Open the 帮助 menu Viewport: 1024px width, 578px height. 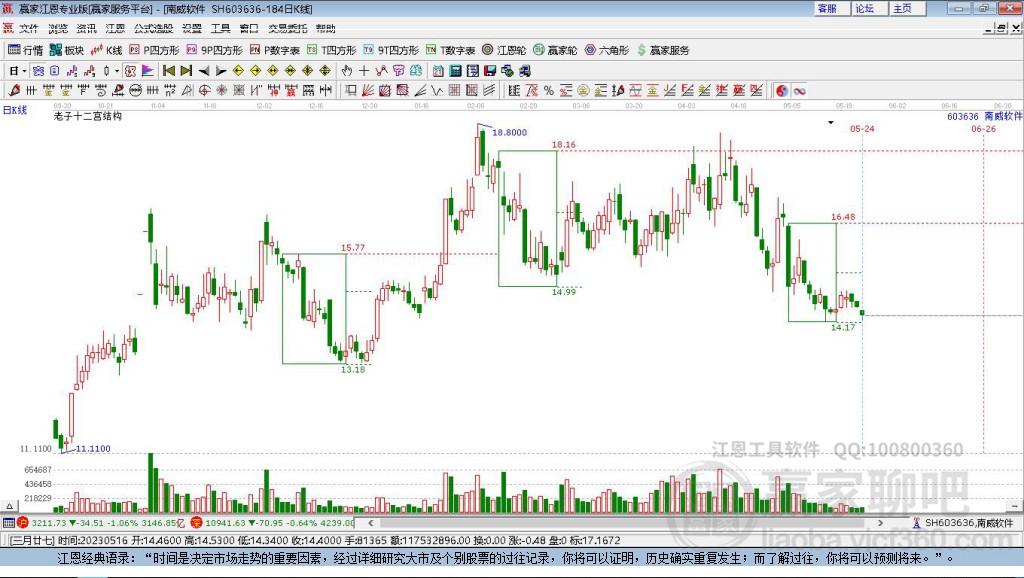click(x=325, y=28)
